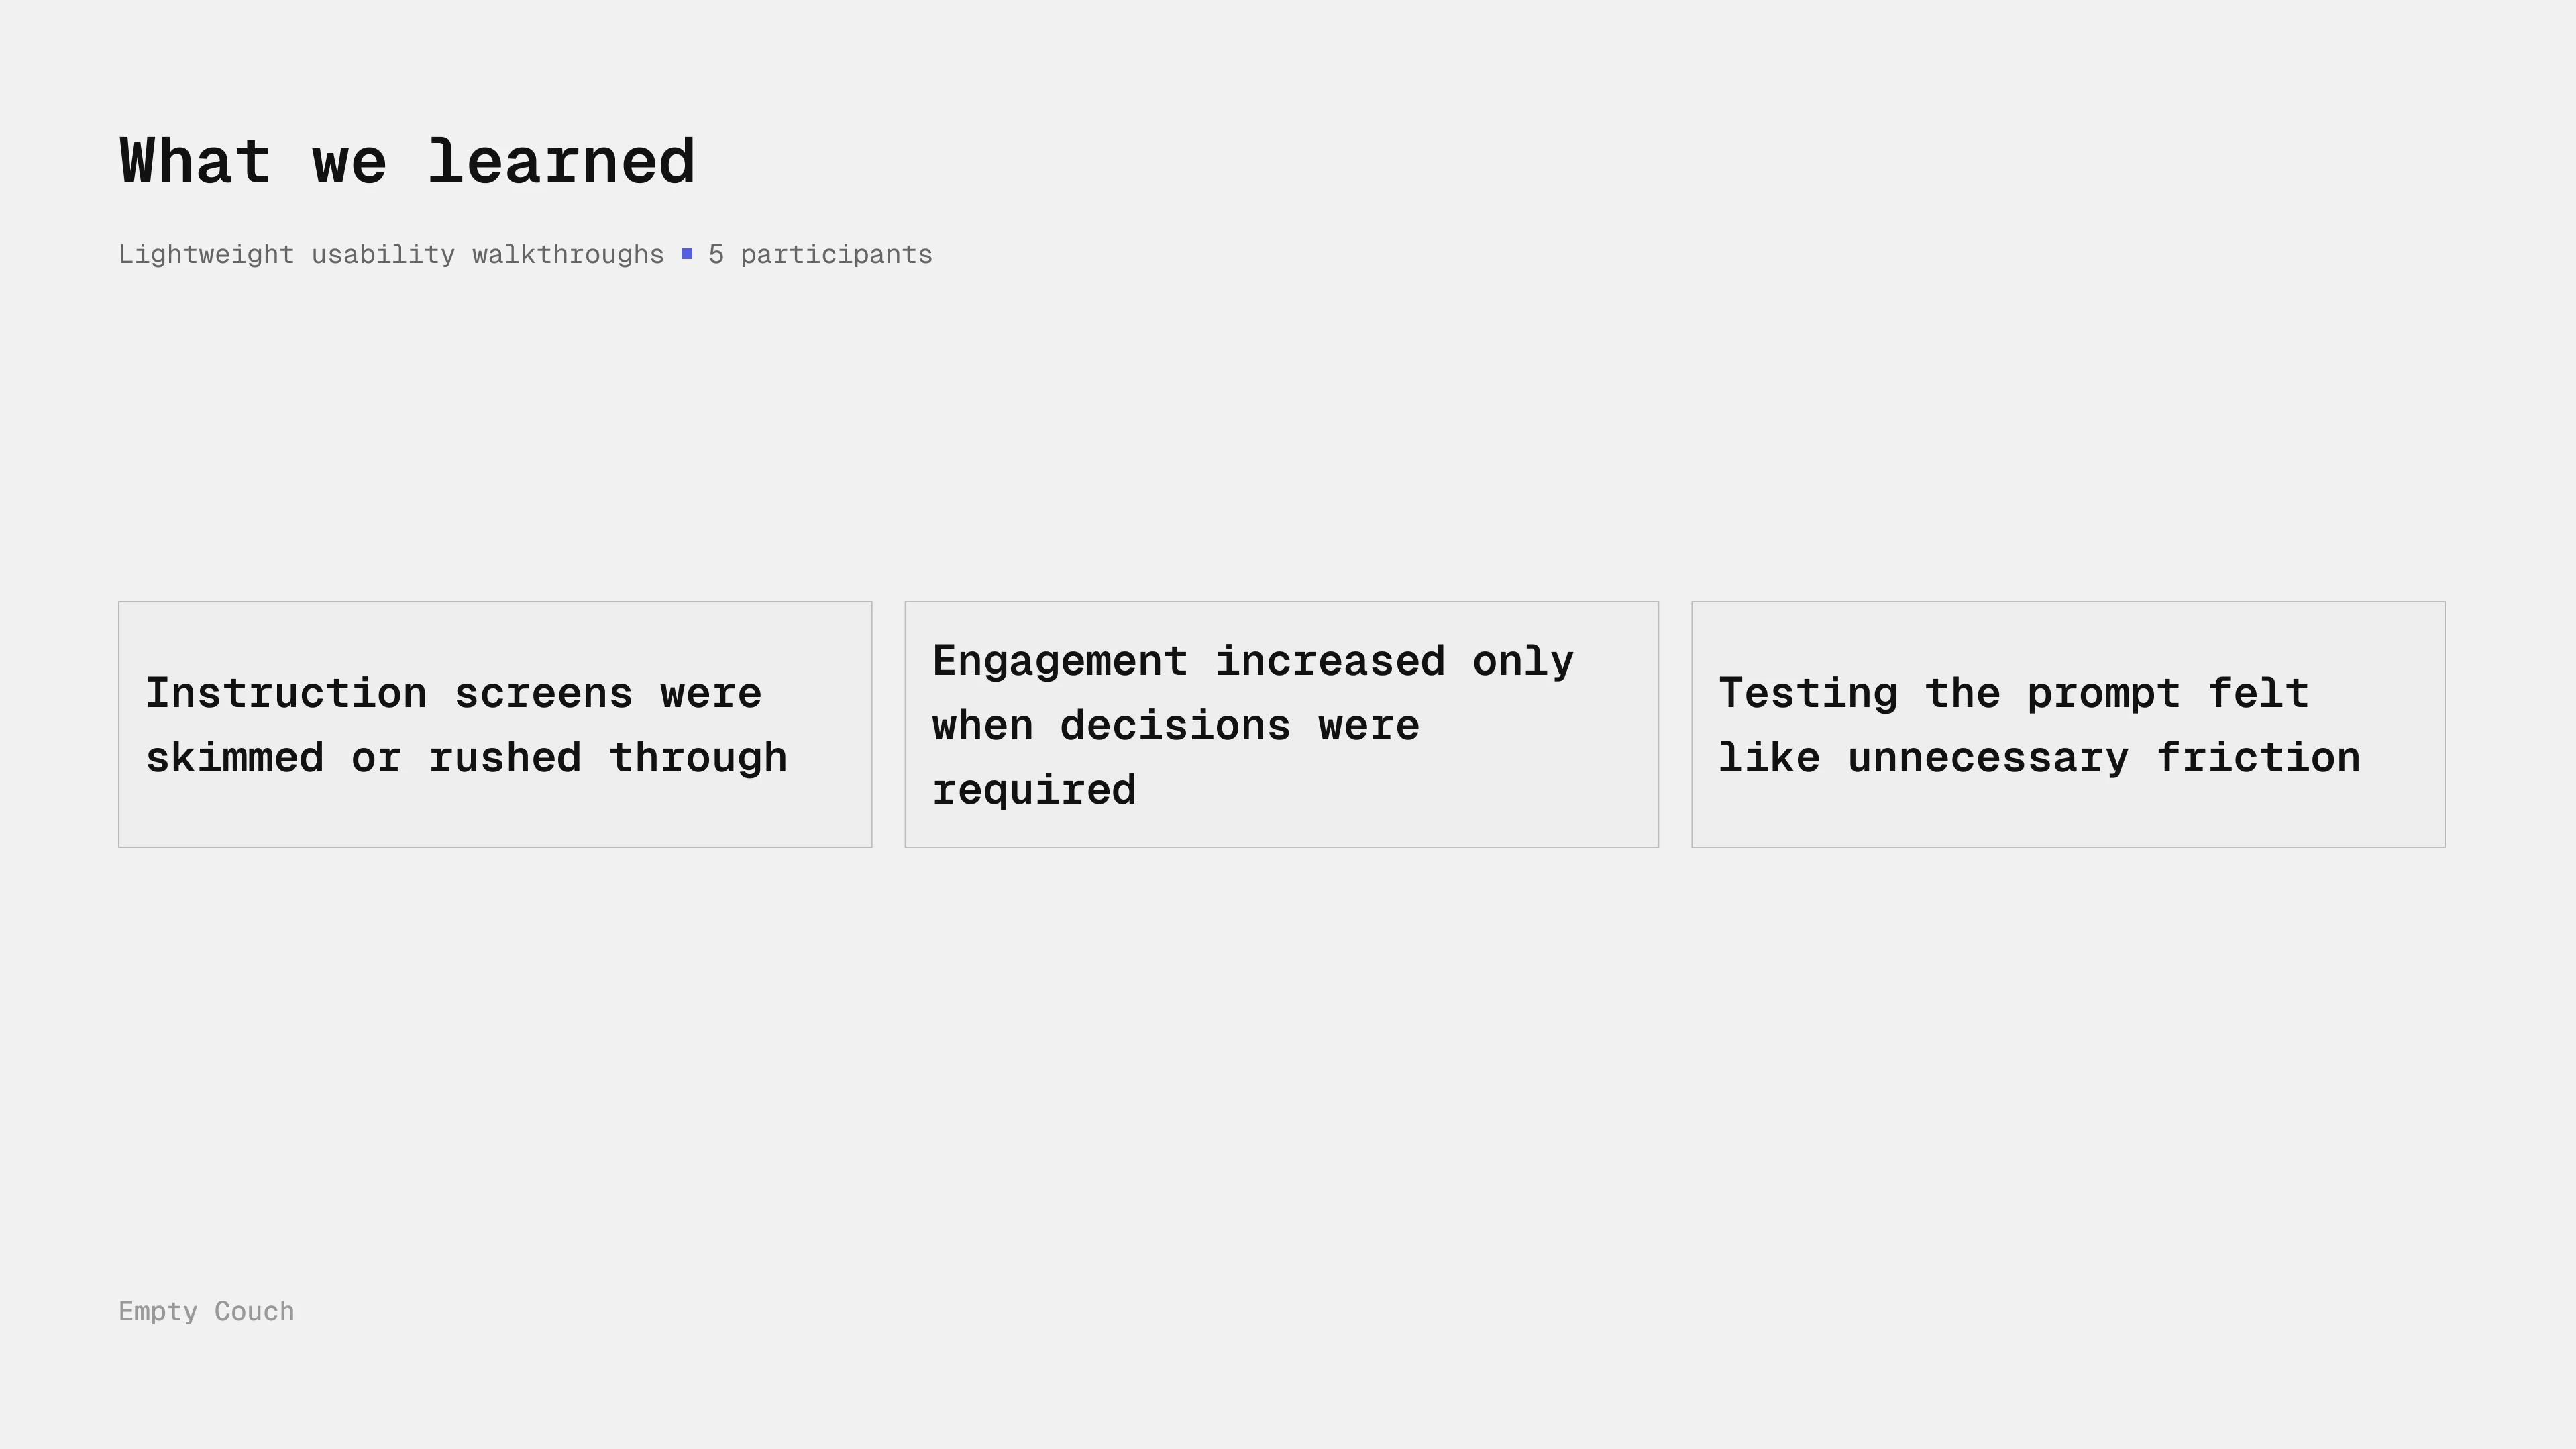Select the word "decisions" in the middle card

point(1175,726)
